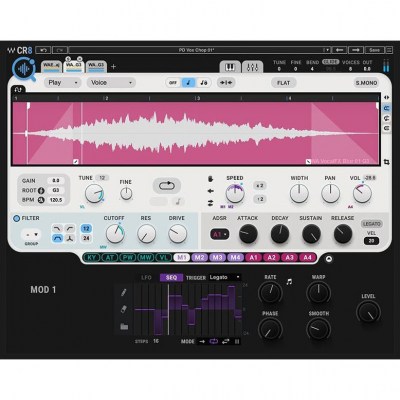Select the 24 dB filter slope
The width and height of the screenshot is (400, 400).
tap(86, 238)
